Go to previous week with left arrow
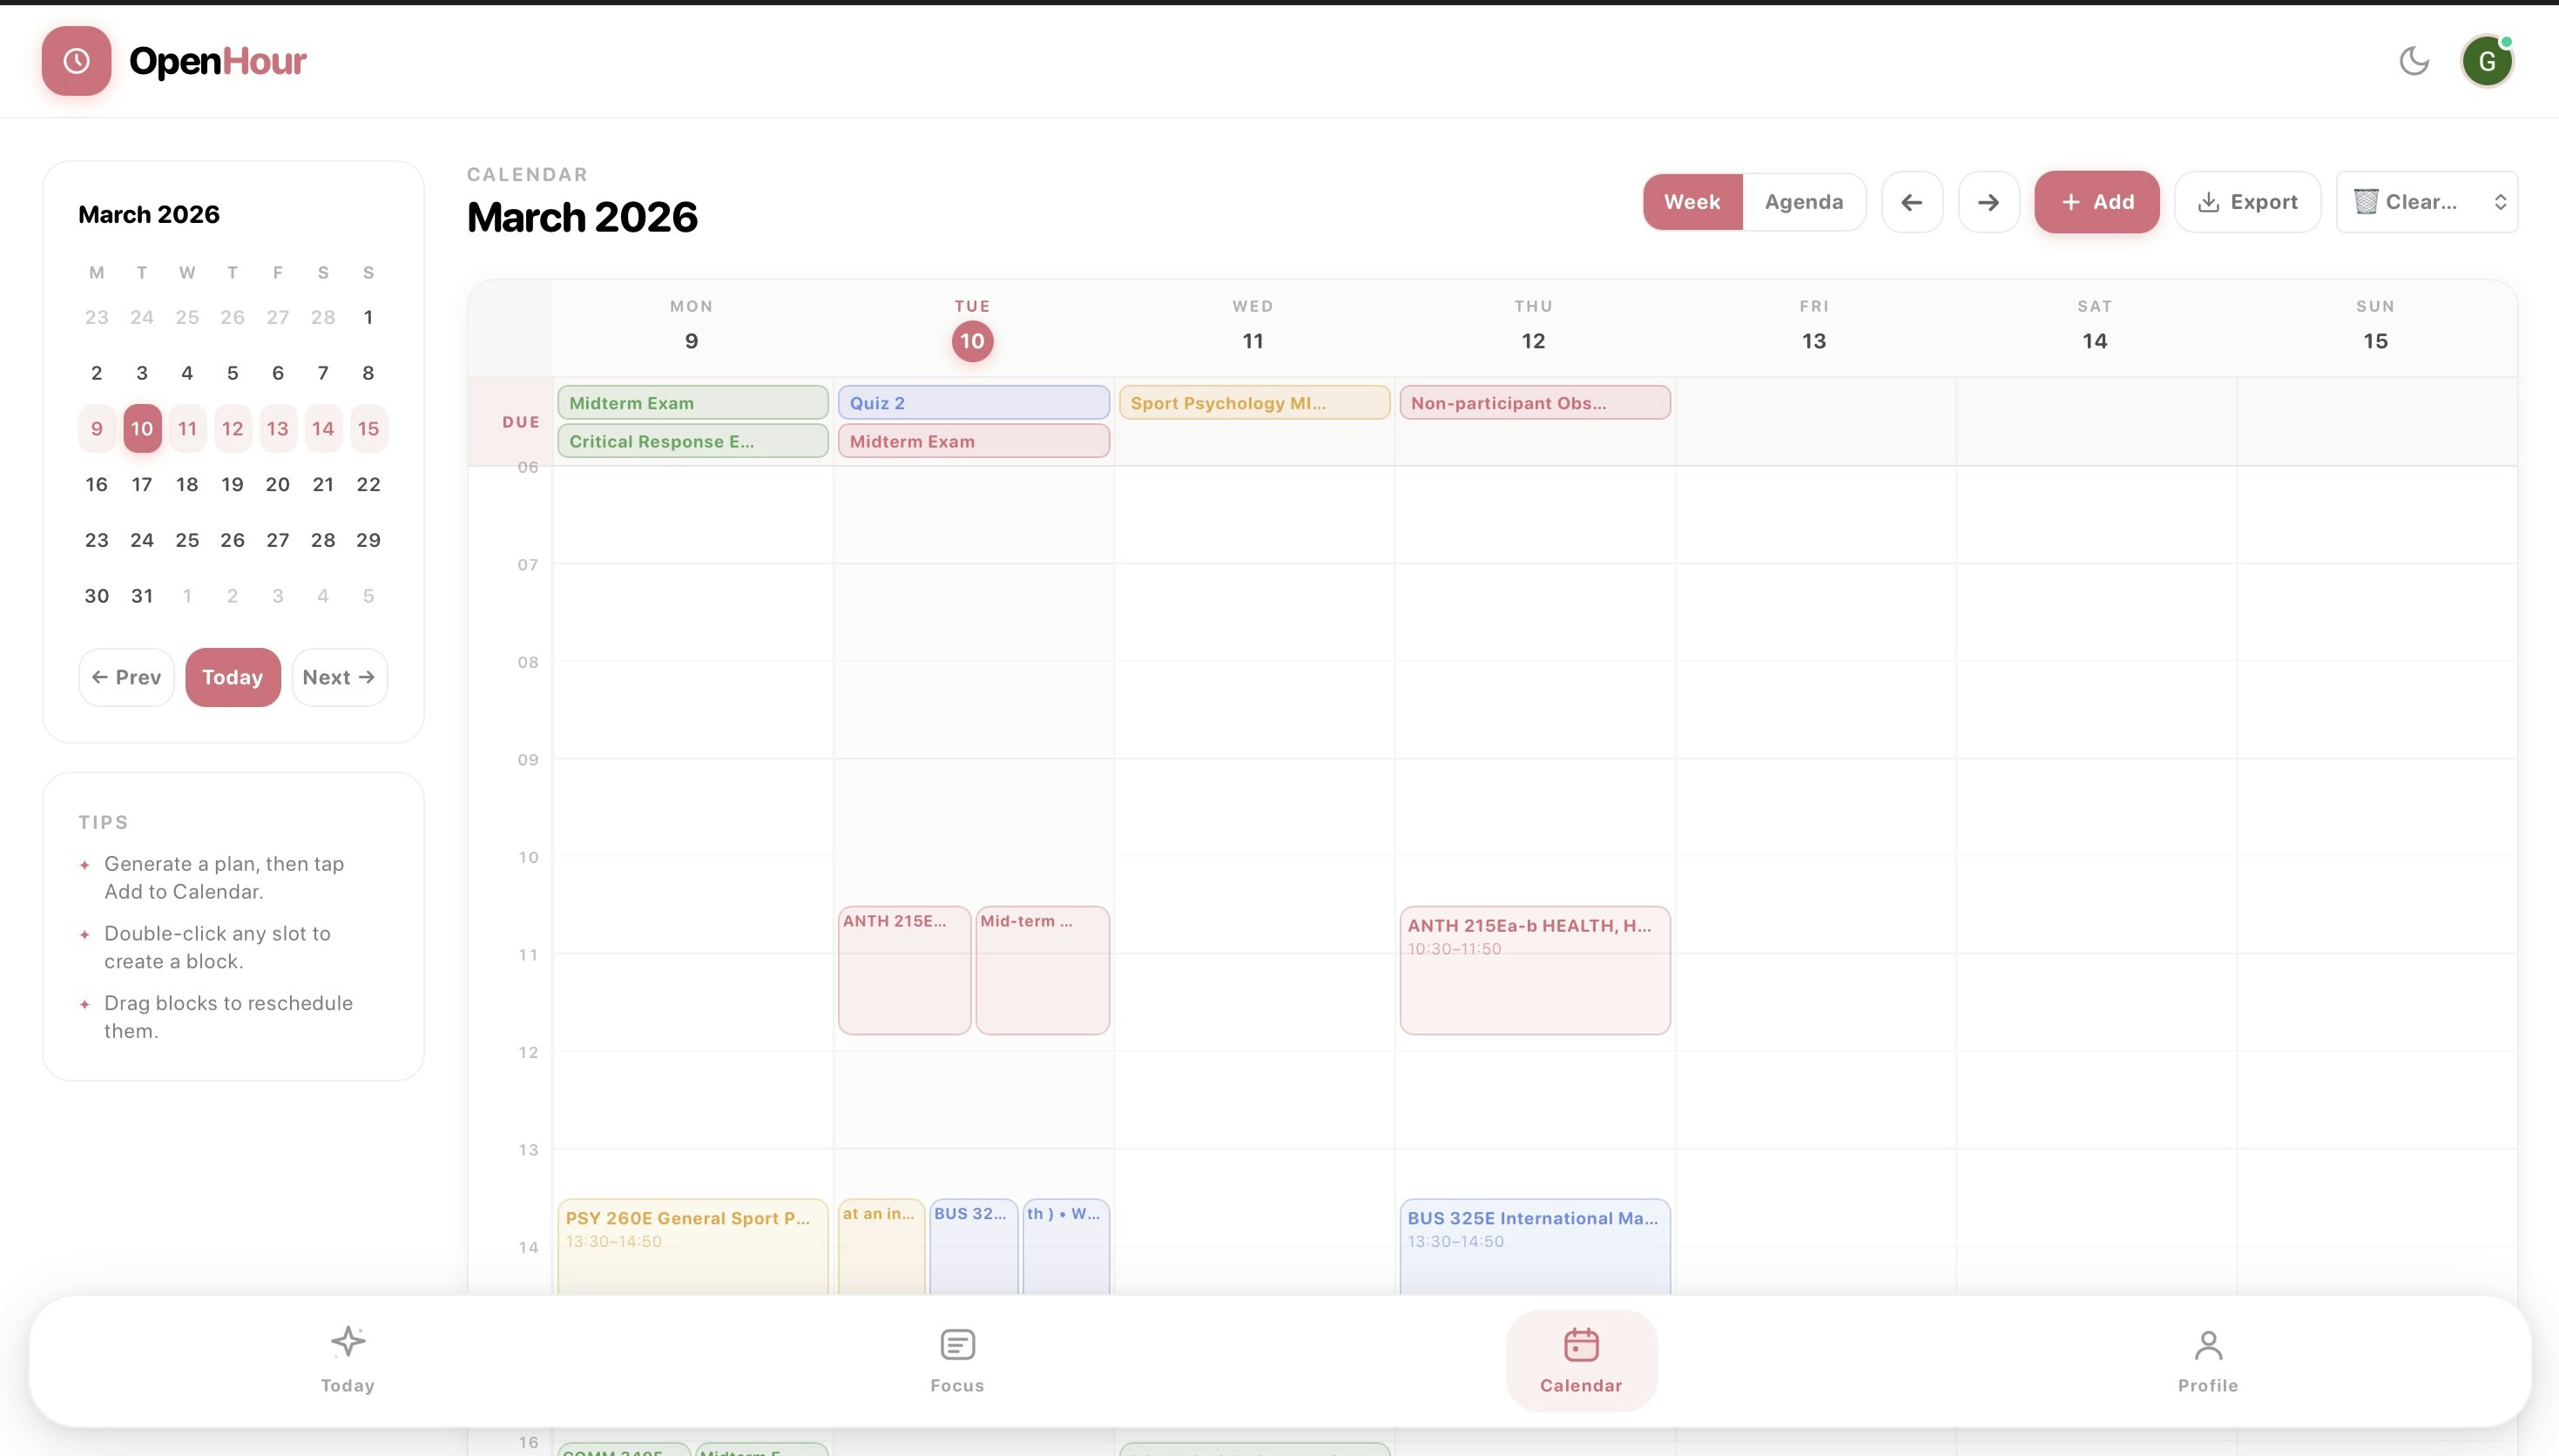Viewport: 2559px width, 1456px height. click(1911, 202)
